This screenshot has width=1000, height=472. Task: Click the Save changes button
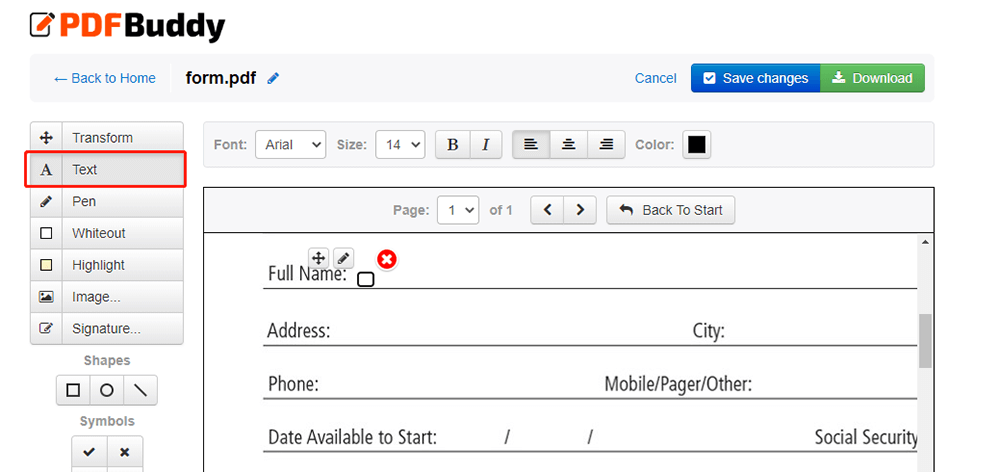755,78
